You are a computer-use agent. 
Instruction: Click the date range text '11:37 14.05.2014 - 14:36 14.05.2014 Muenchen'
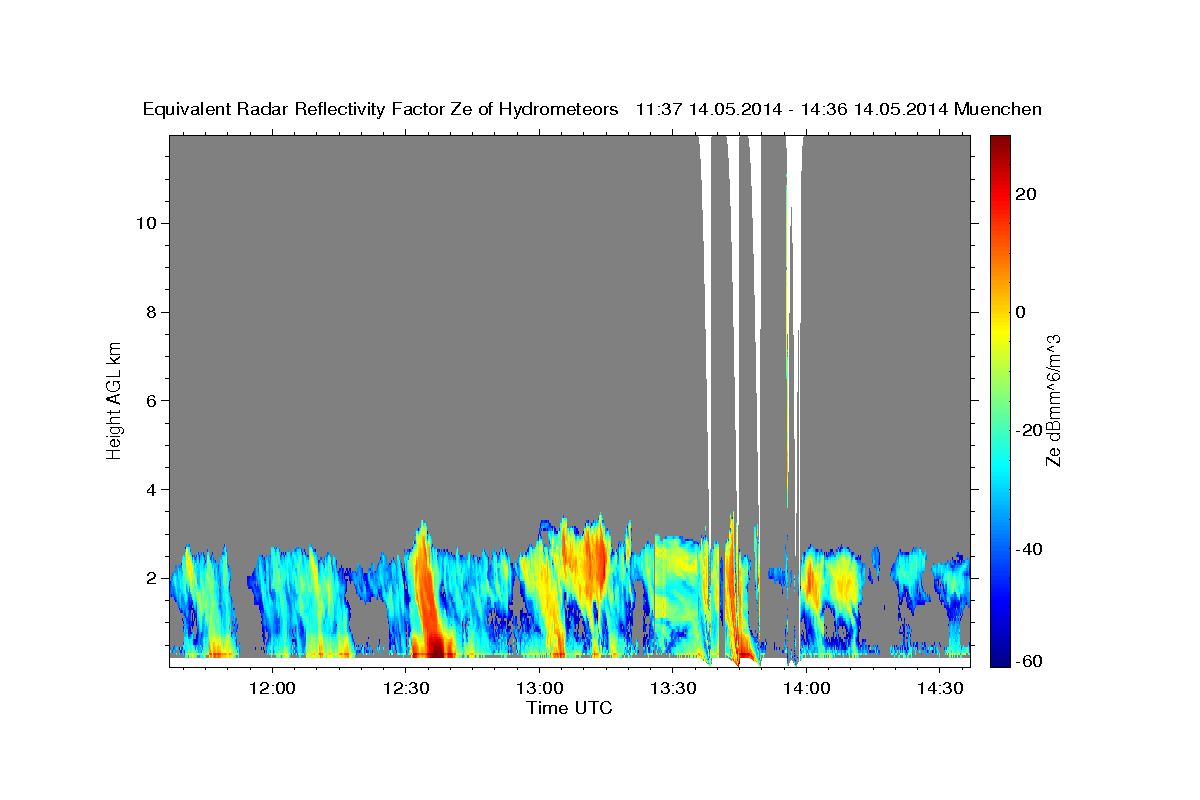coord(839,110)
